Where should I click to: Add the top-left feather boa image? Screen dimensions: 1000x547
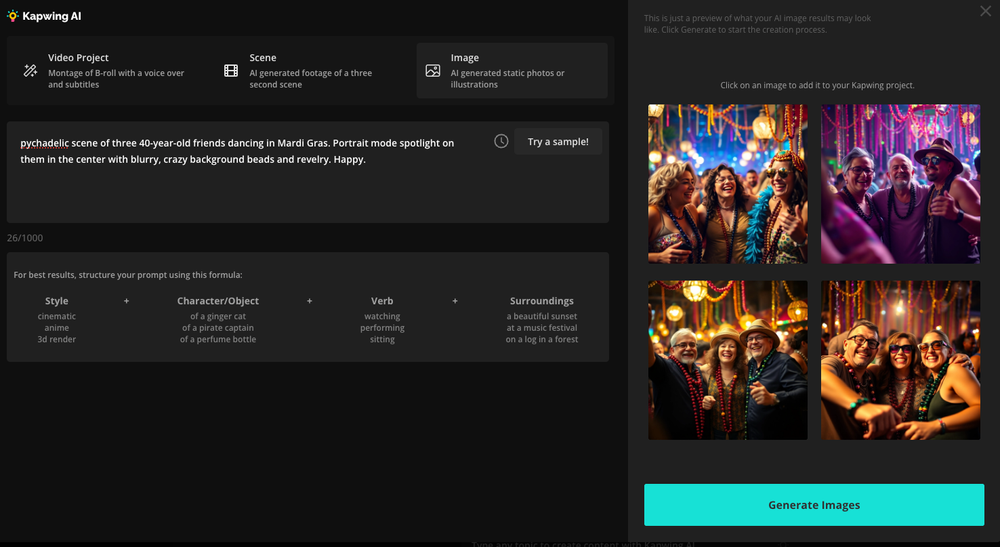pyautogui.click(x=727, y=184)
